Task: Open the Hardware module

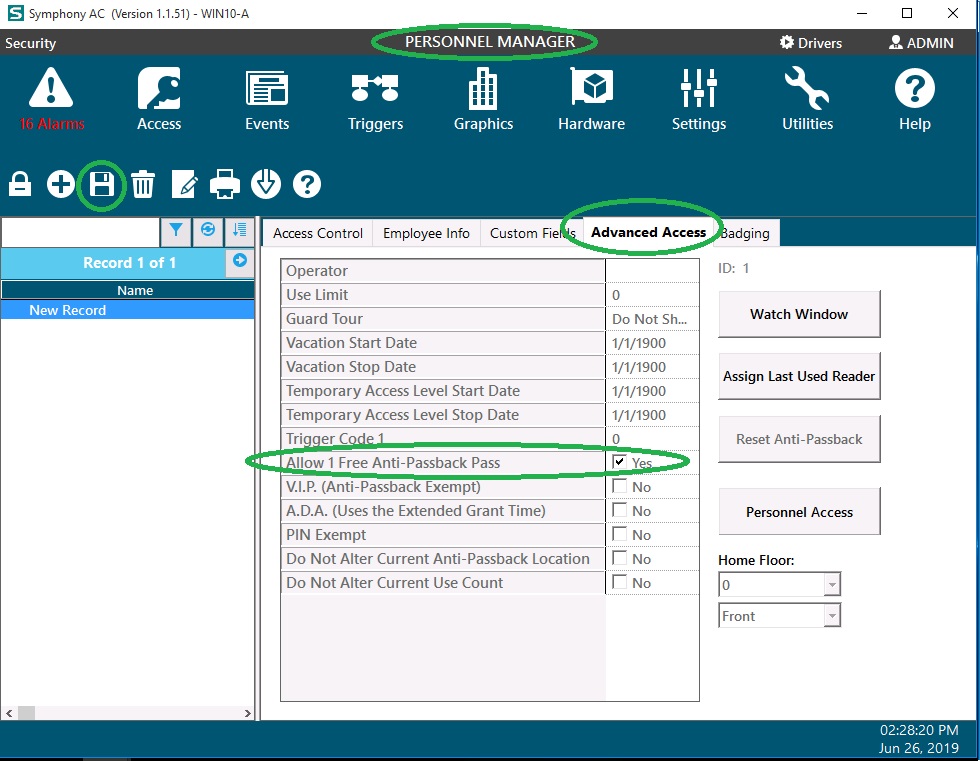Action: pyautogui.click(x=591, y=99)
